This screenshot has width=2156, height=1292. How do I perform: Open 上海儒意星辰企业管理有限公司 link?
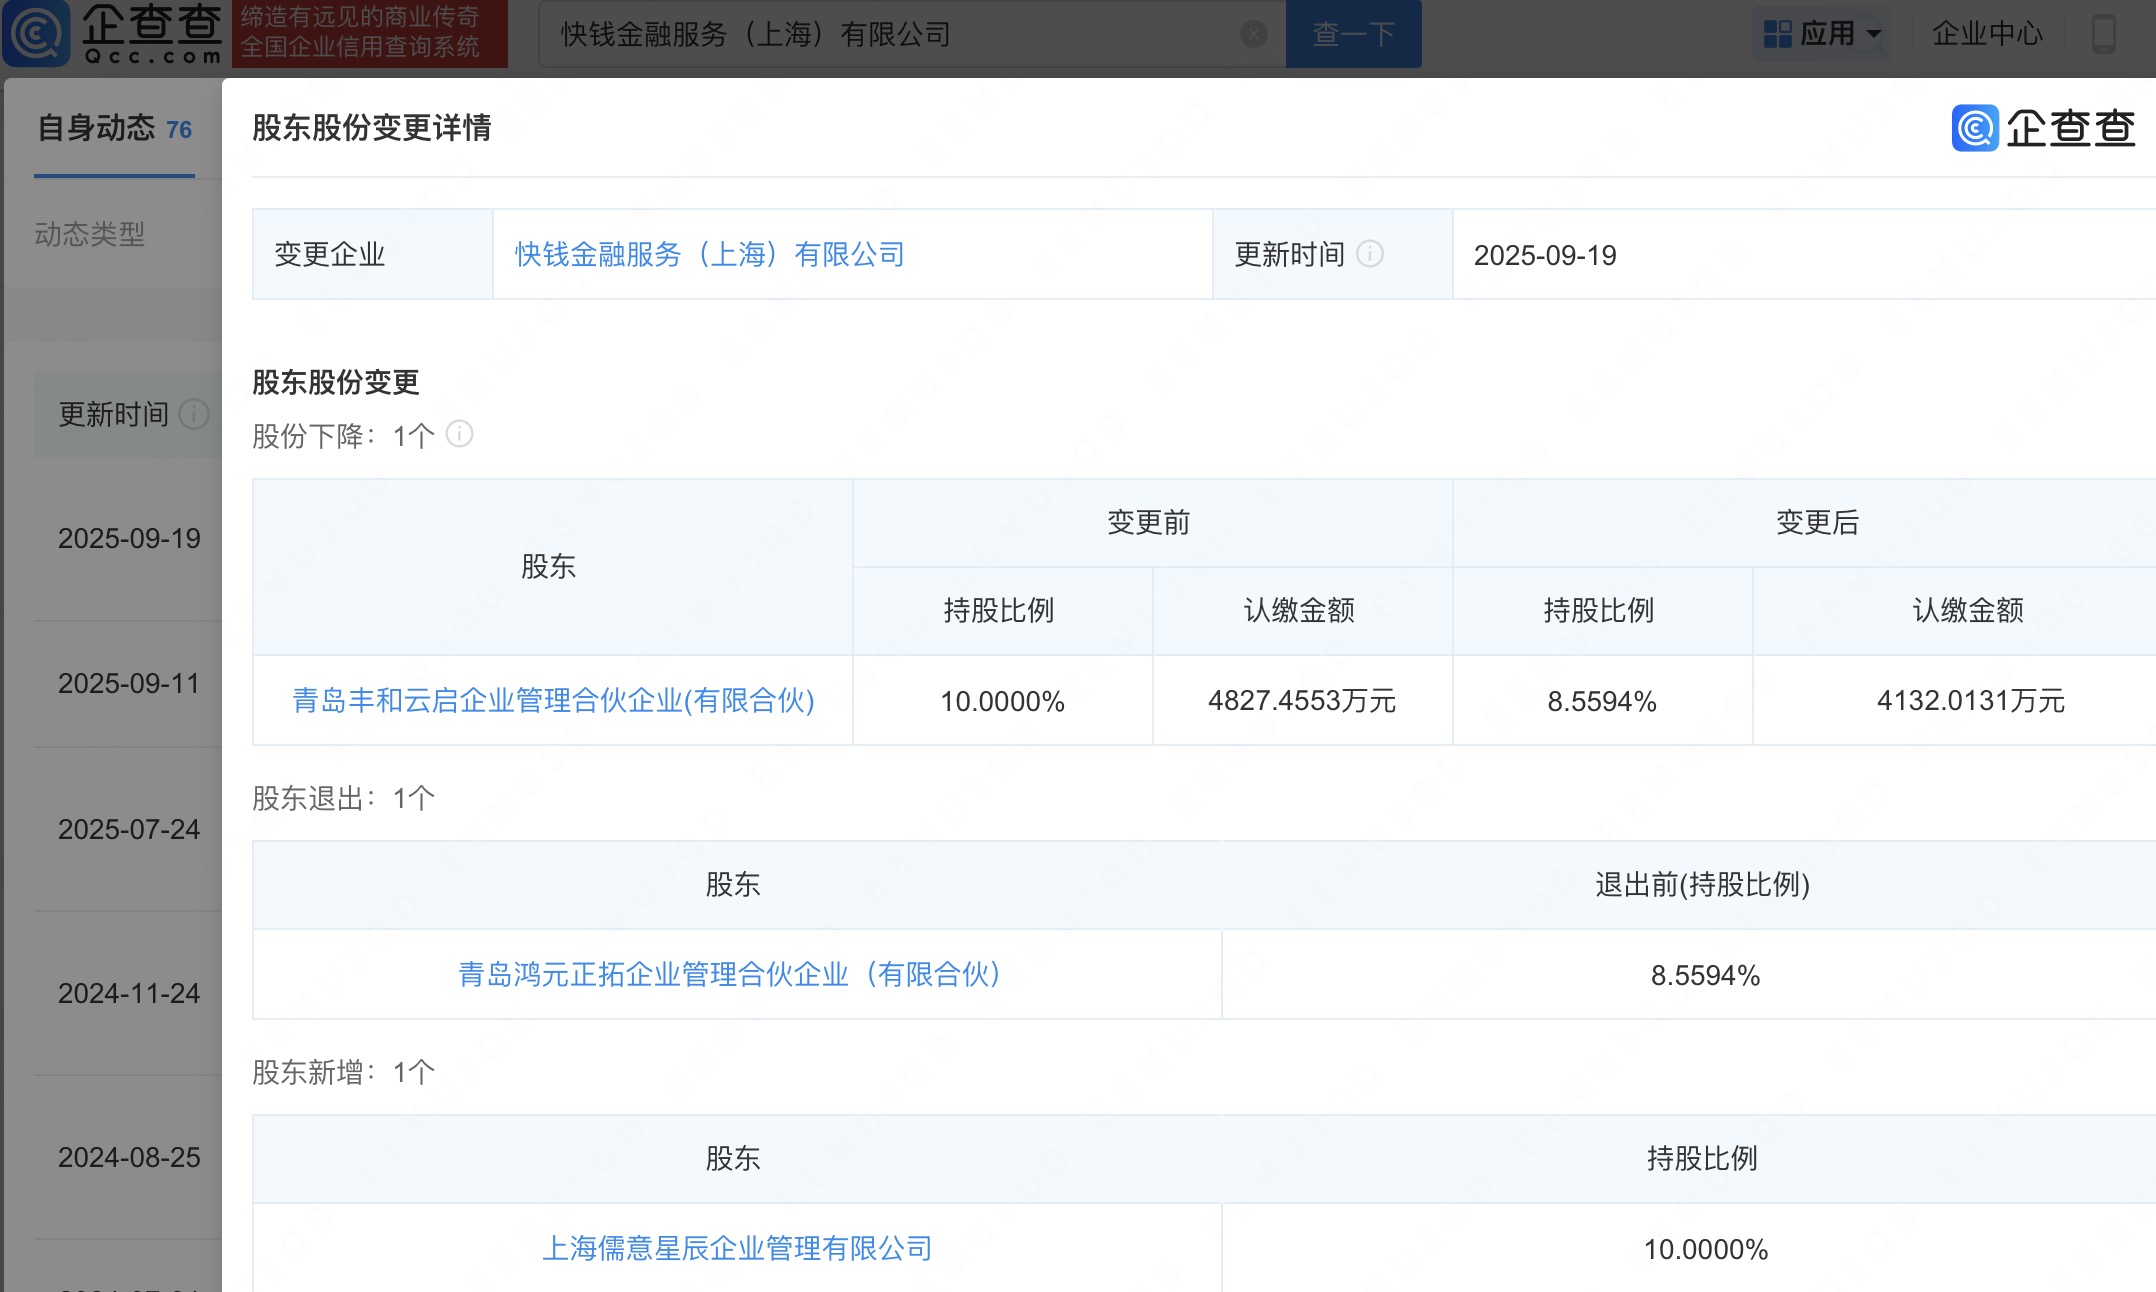coord(736,1248)
